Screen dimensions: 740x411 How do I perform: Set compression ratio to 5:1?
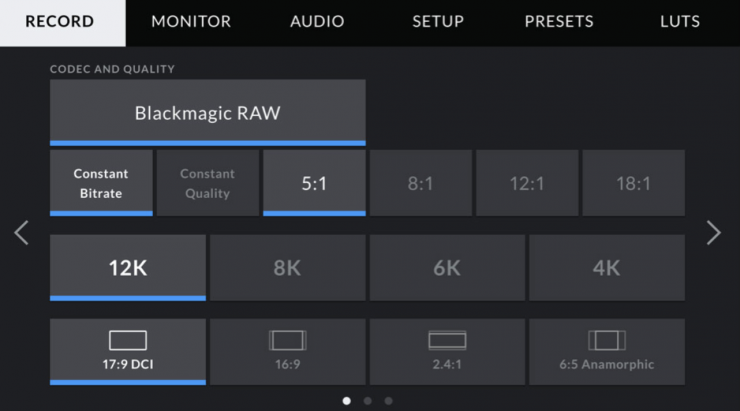[314, 183]
